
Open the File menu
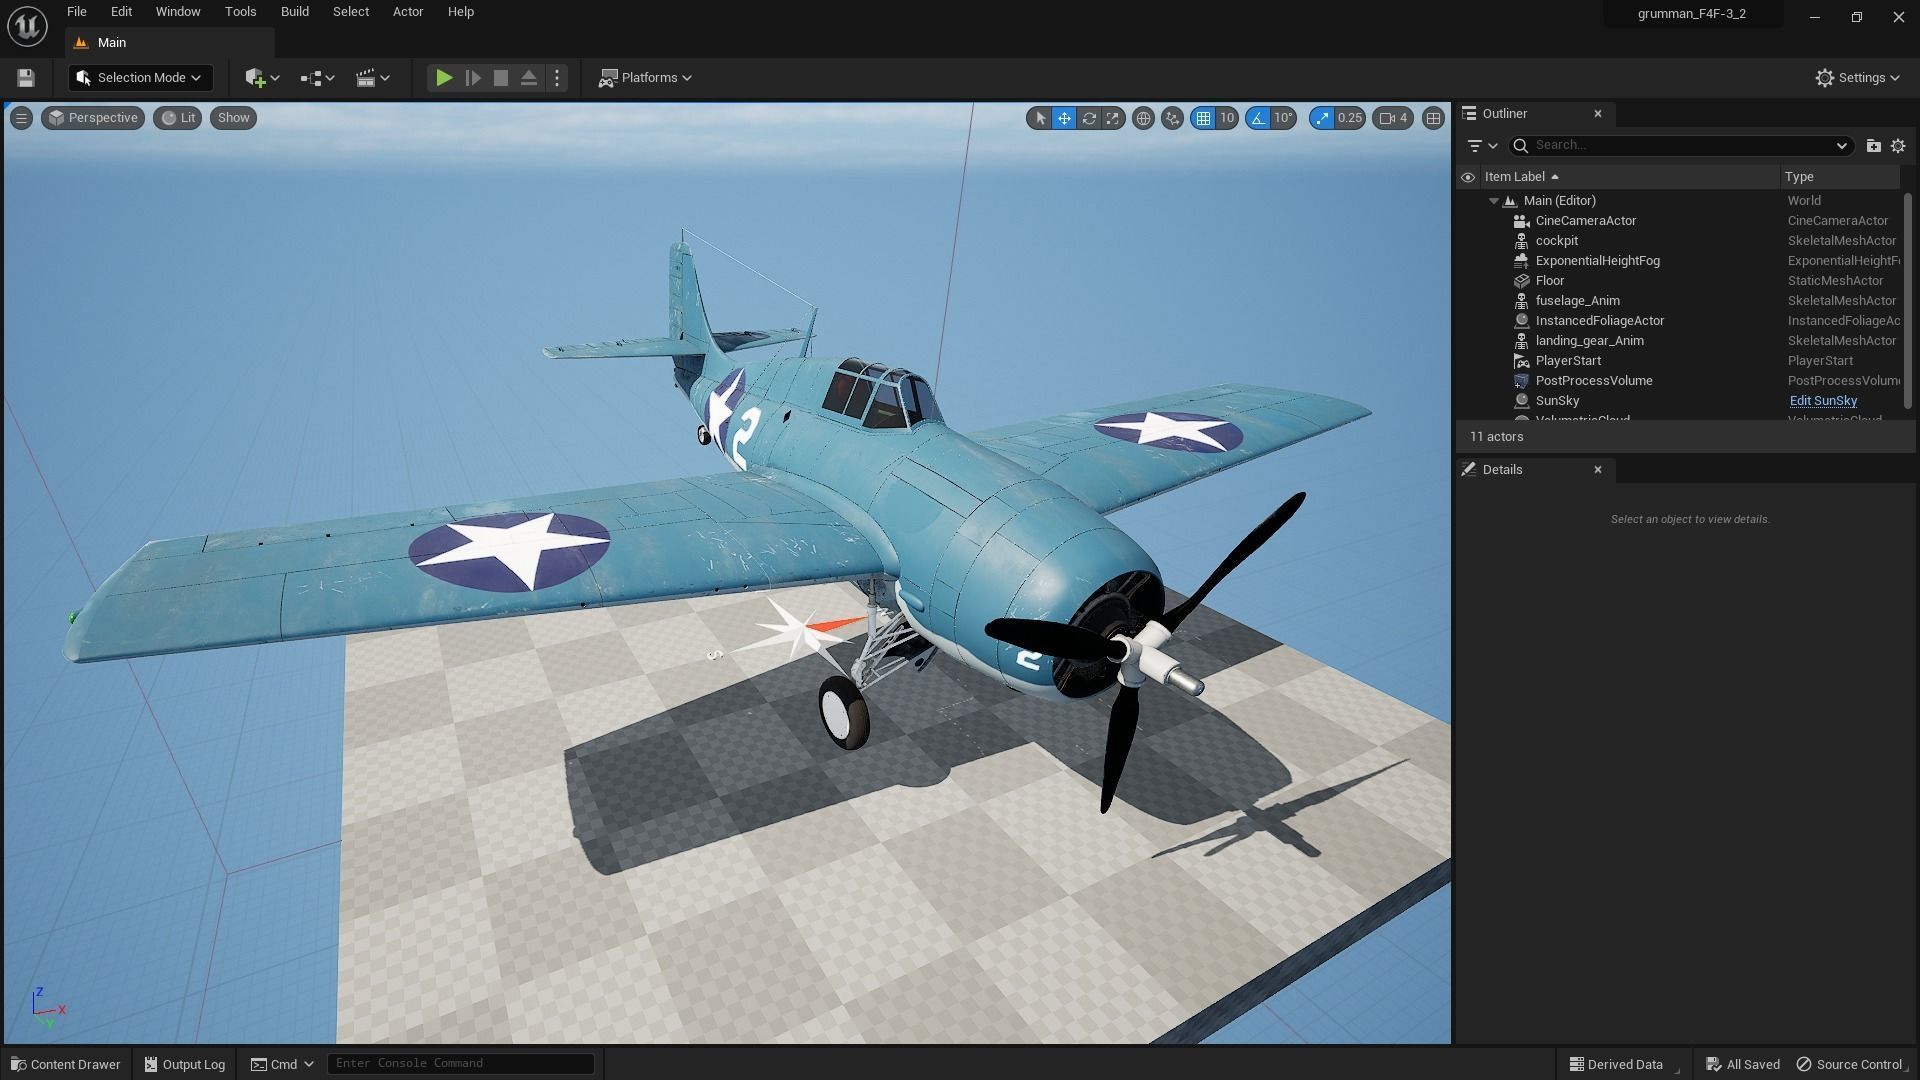76,12
